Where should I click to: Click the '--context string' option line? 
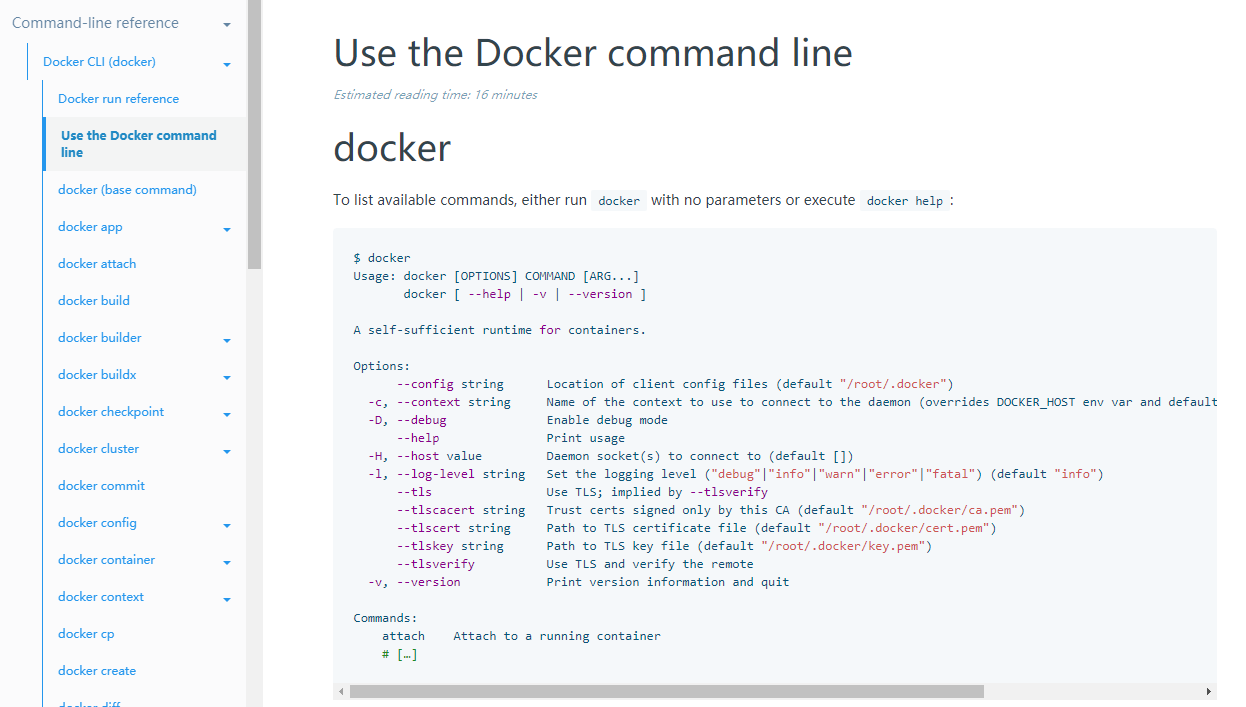[792, 402]
